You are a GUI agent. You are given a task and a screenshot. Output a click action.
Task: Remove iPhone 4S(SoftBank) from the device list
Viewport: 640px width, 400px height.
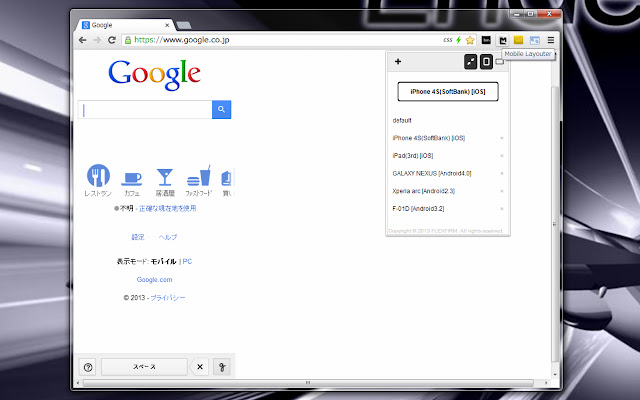coord(502,138)
